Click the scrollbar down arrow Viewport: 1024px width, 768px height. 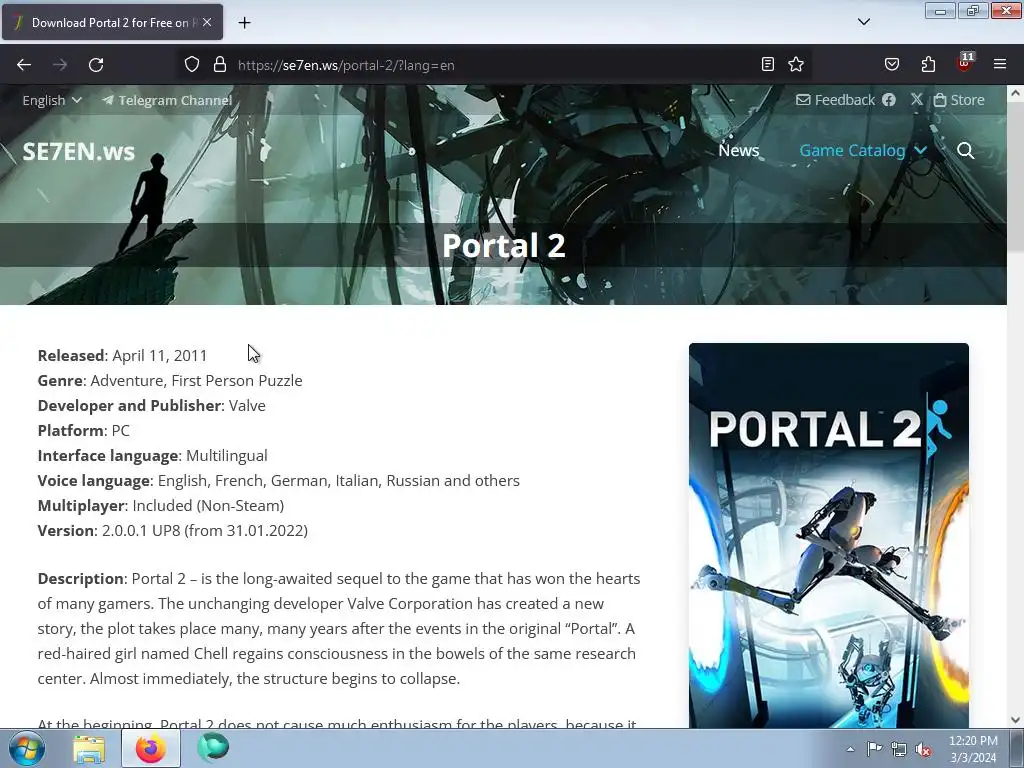click(x=1015, y=720)
